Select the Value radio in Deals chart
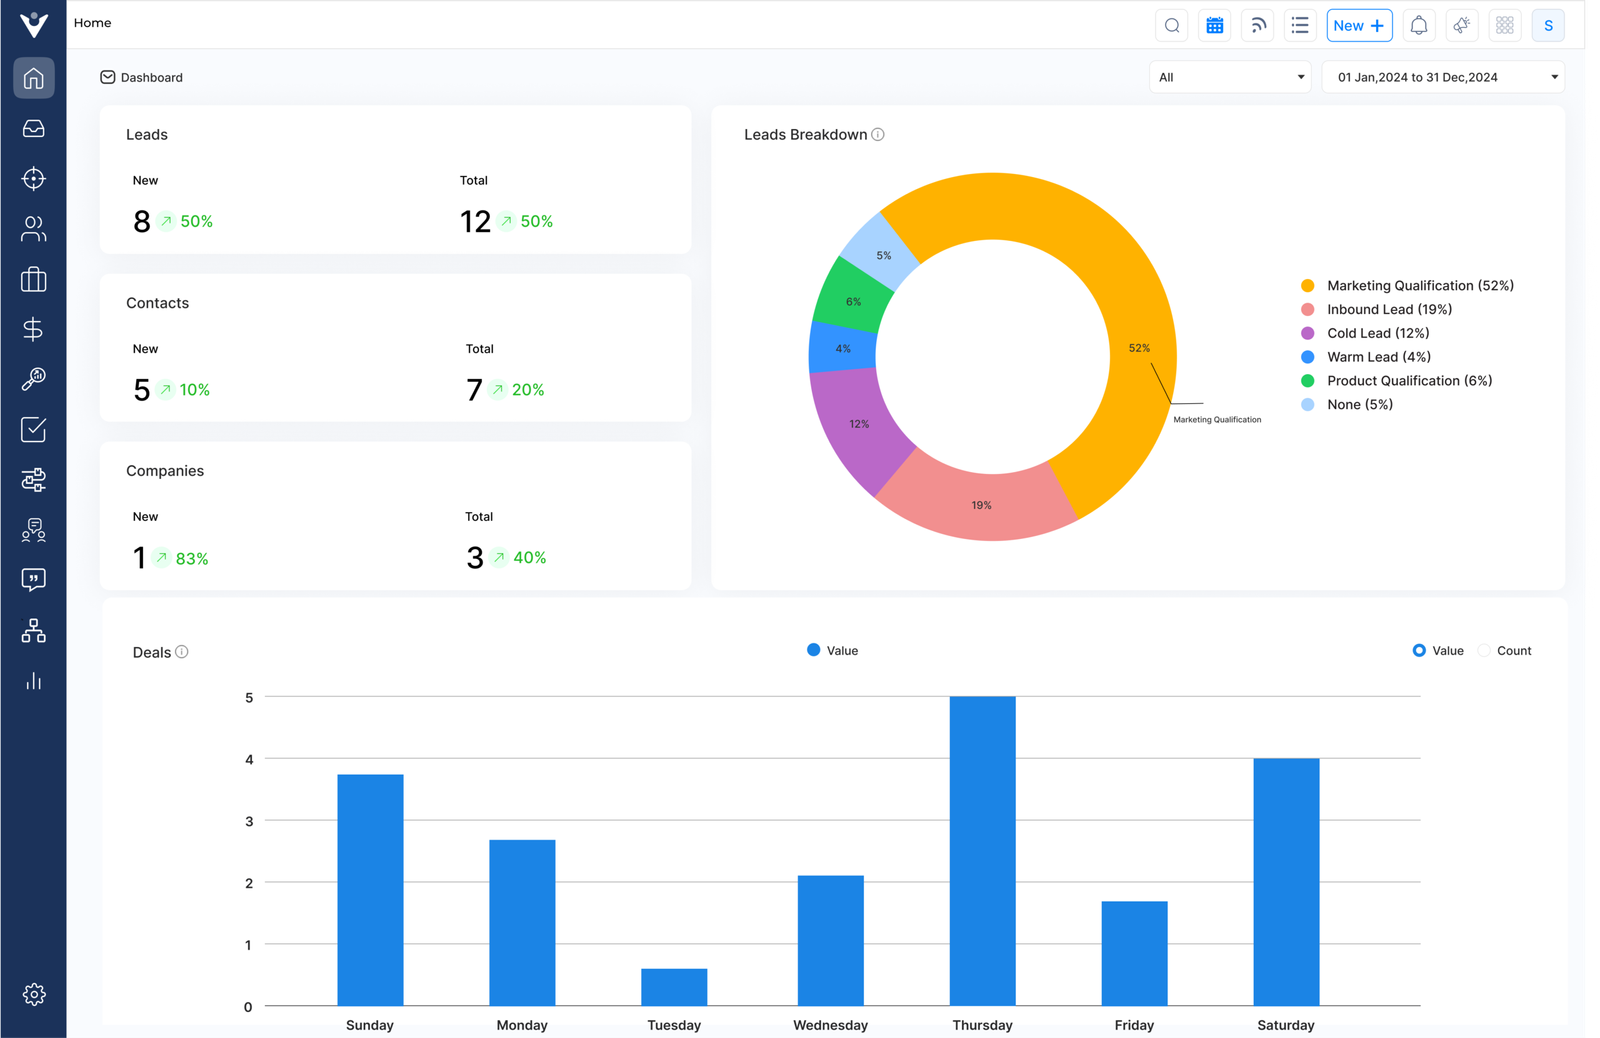The width and height of the screenshot is (1600, 1038). pyautogui.click(x=1418, y=650)
